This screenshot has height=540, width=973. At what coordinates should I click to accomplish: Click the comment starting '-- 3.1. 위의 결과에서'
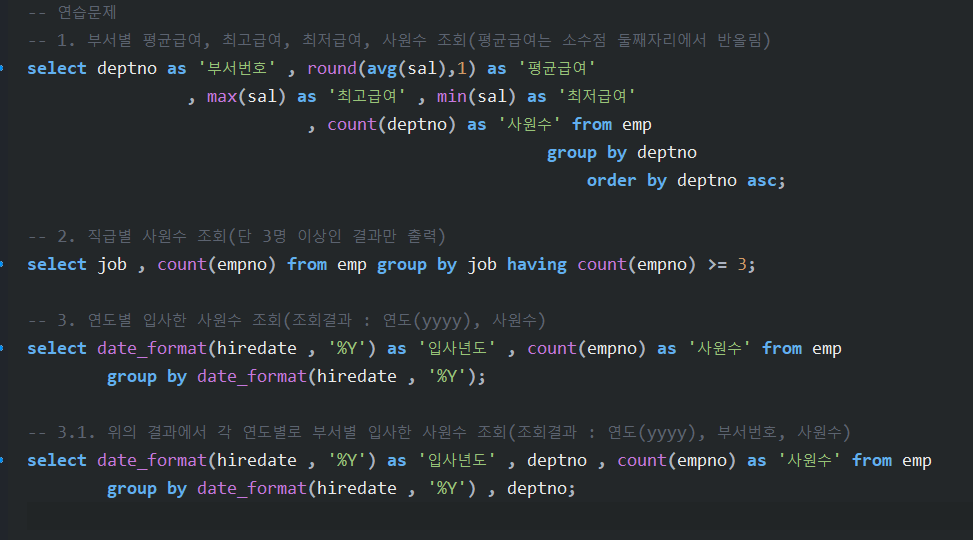[439, 432]
